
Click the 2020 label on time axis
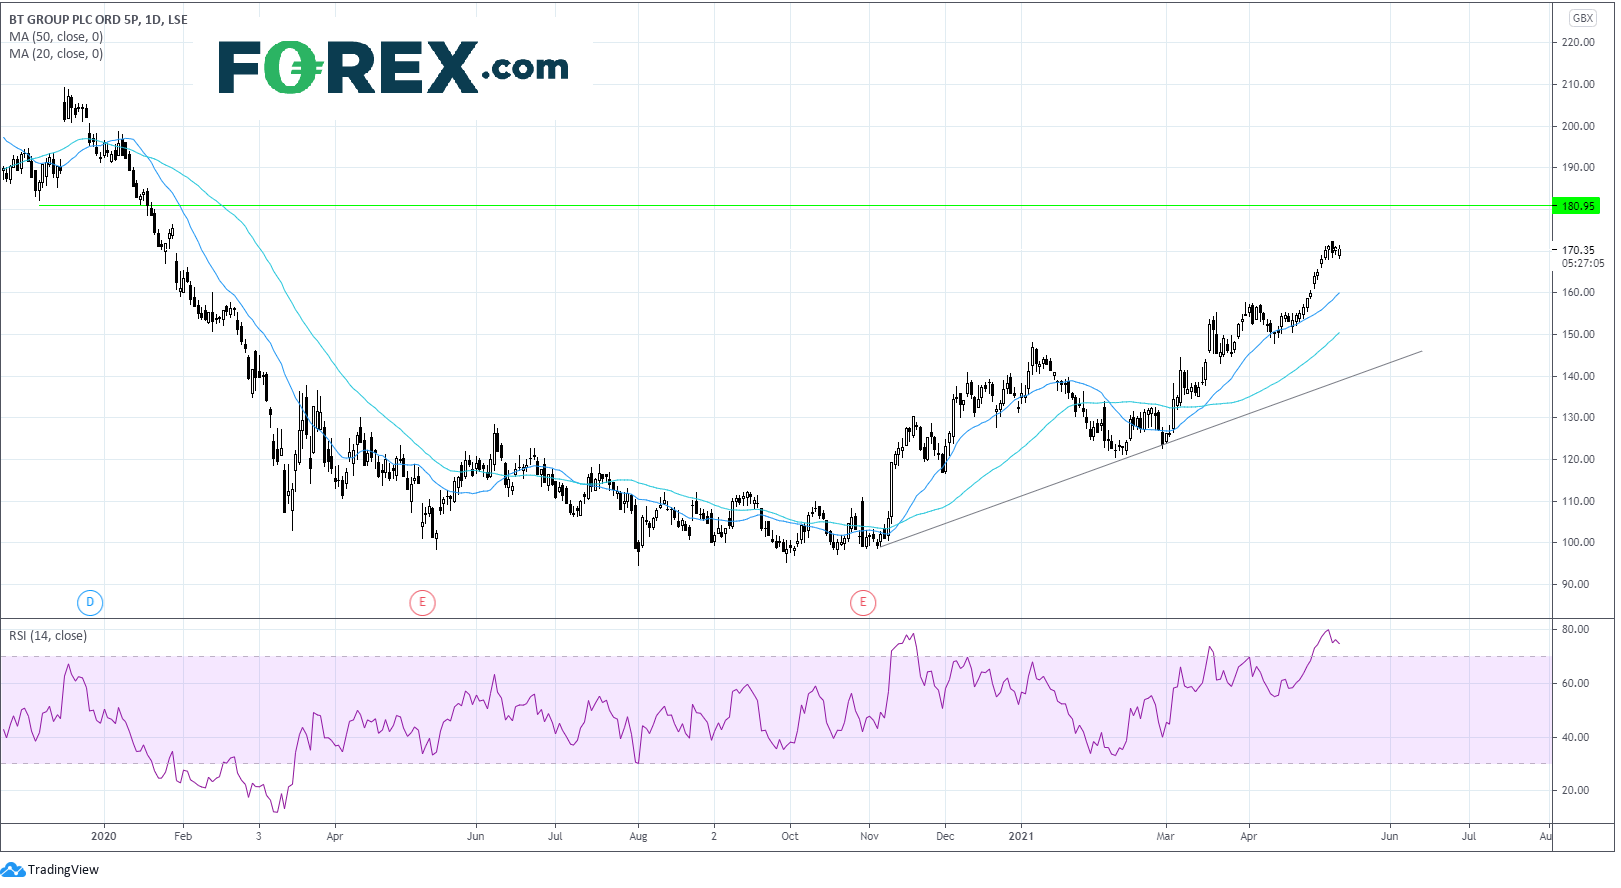point(103,836)
